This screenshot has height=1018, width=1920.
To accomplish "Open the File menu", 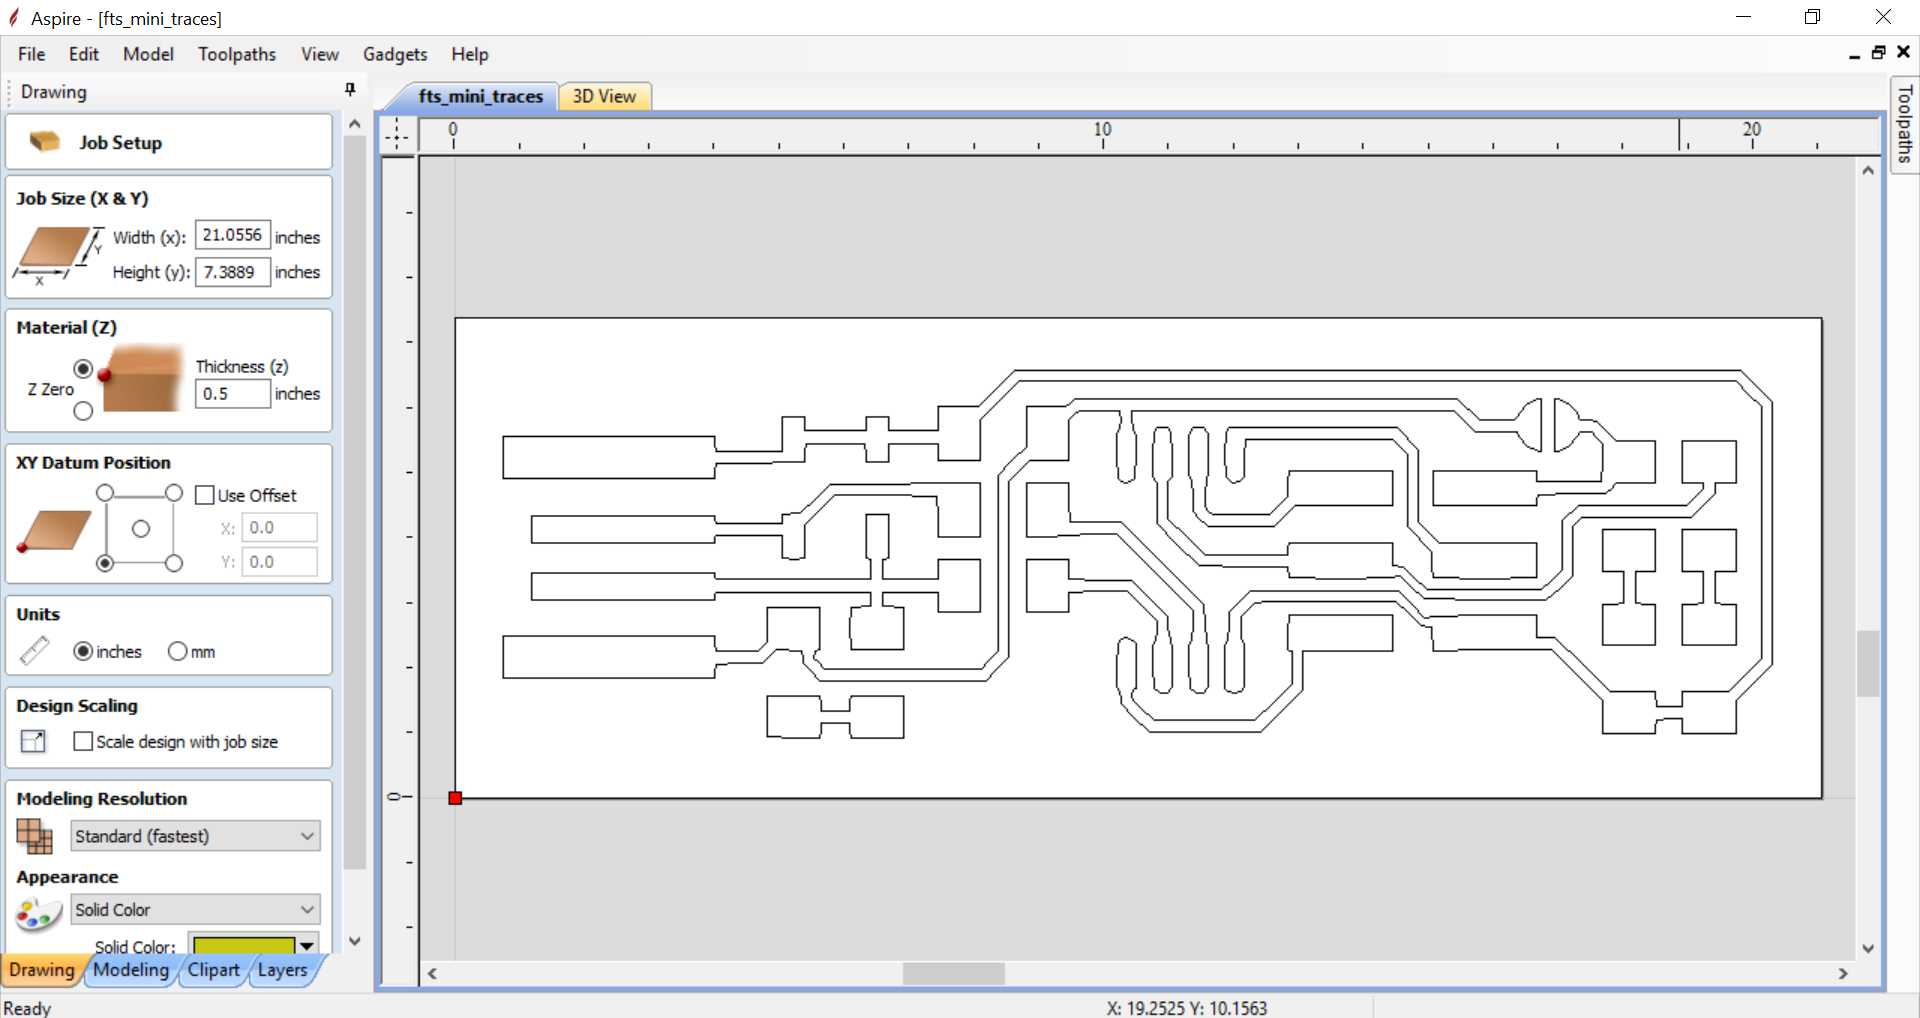I will (x=31, y=54).
